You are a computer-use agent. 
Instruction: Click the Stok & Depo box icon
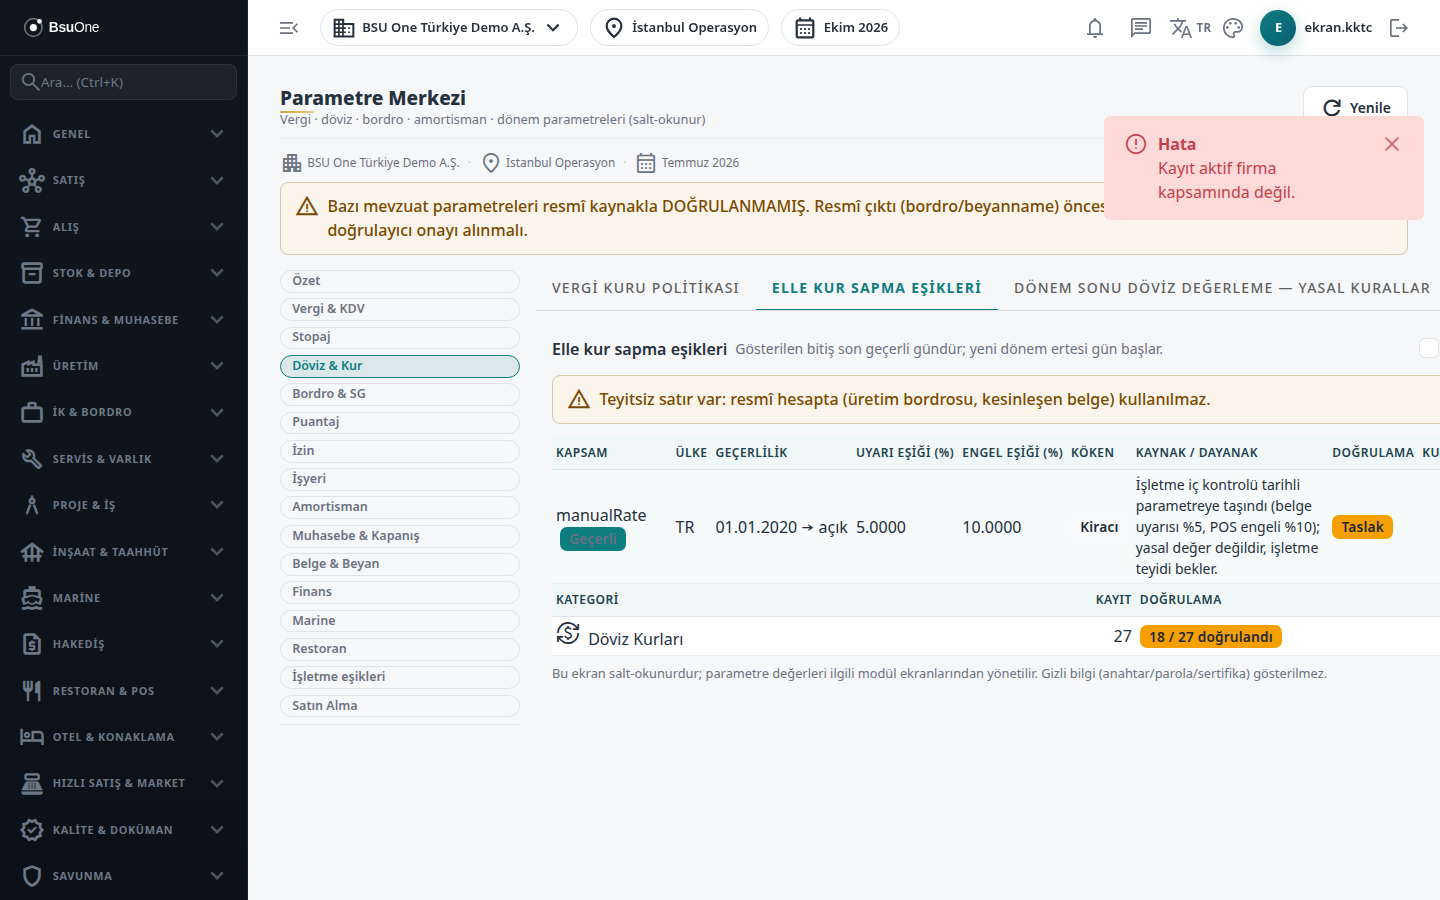[32, 273]
